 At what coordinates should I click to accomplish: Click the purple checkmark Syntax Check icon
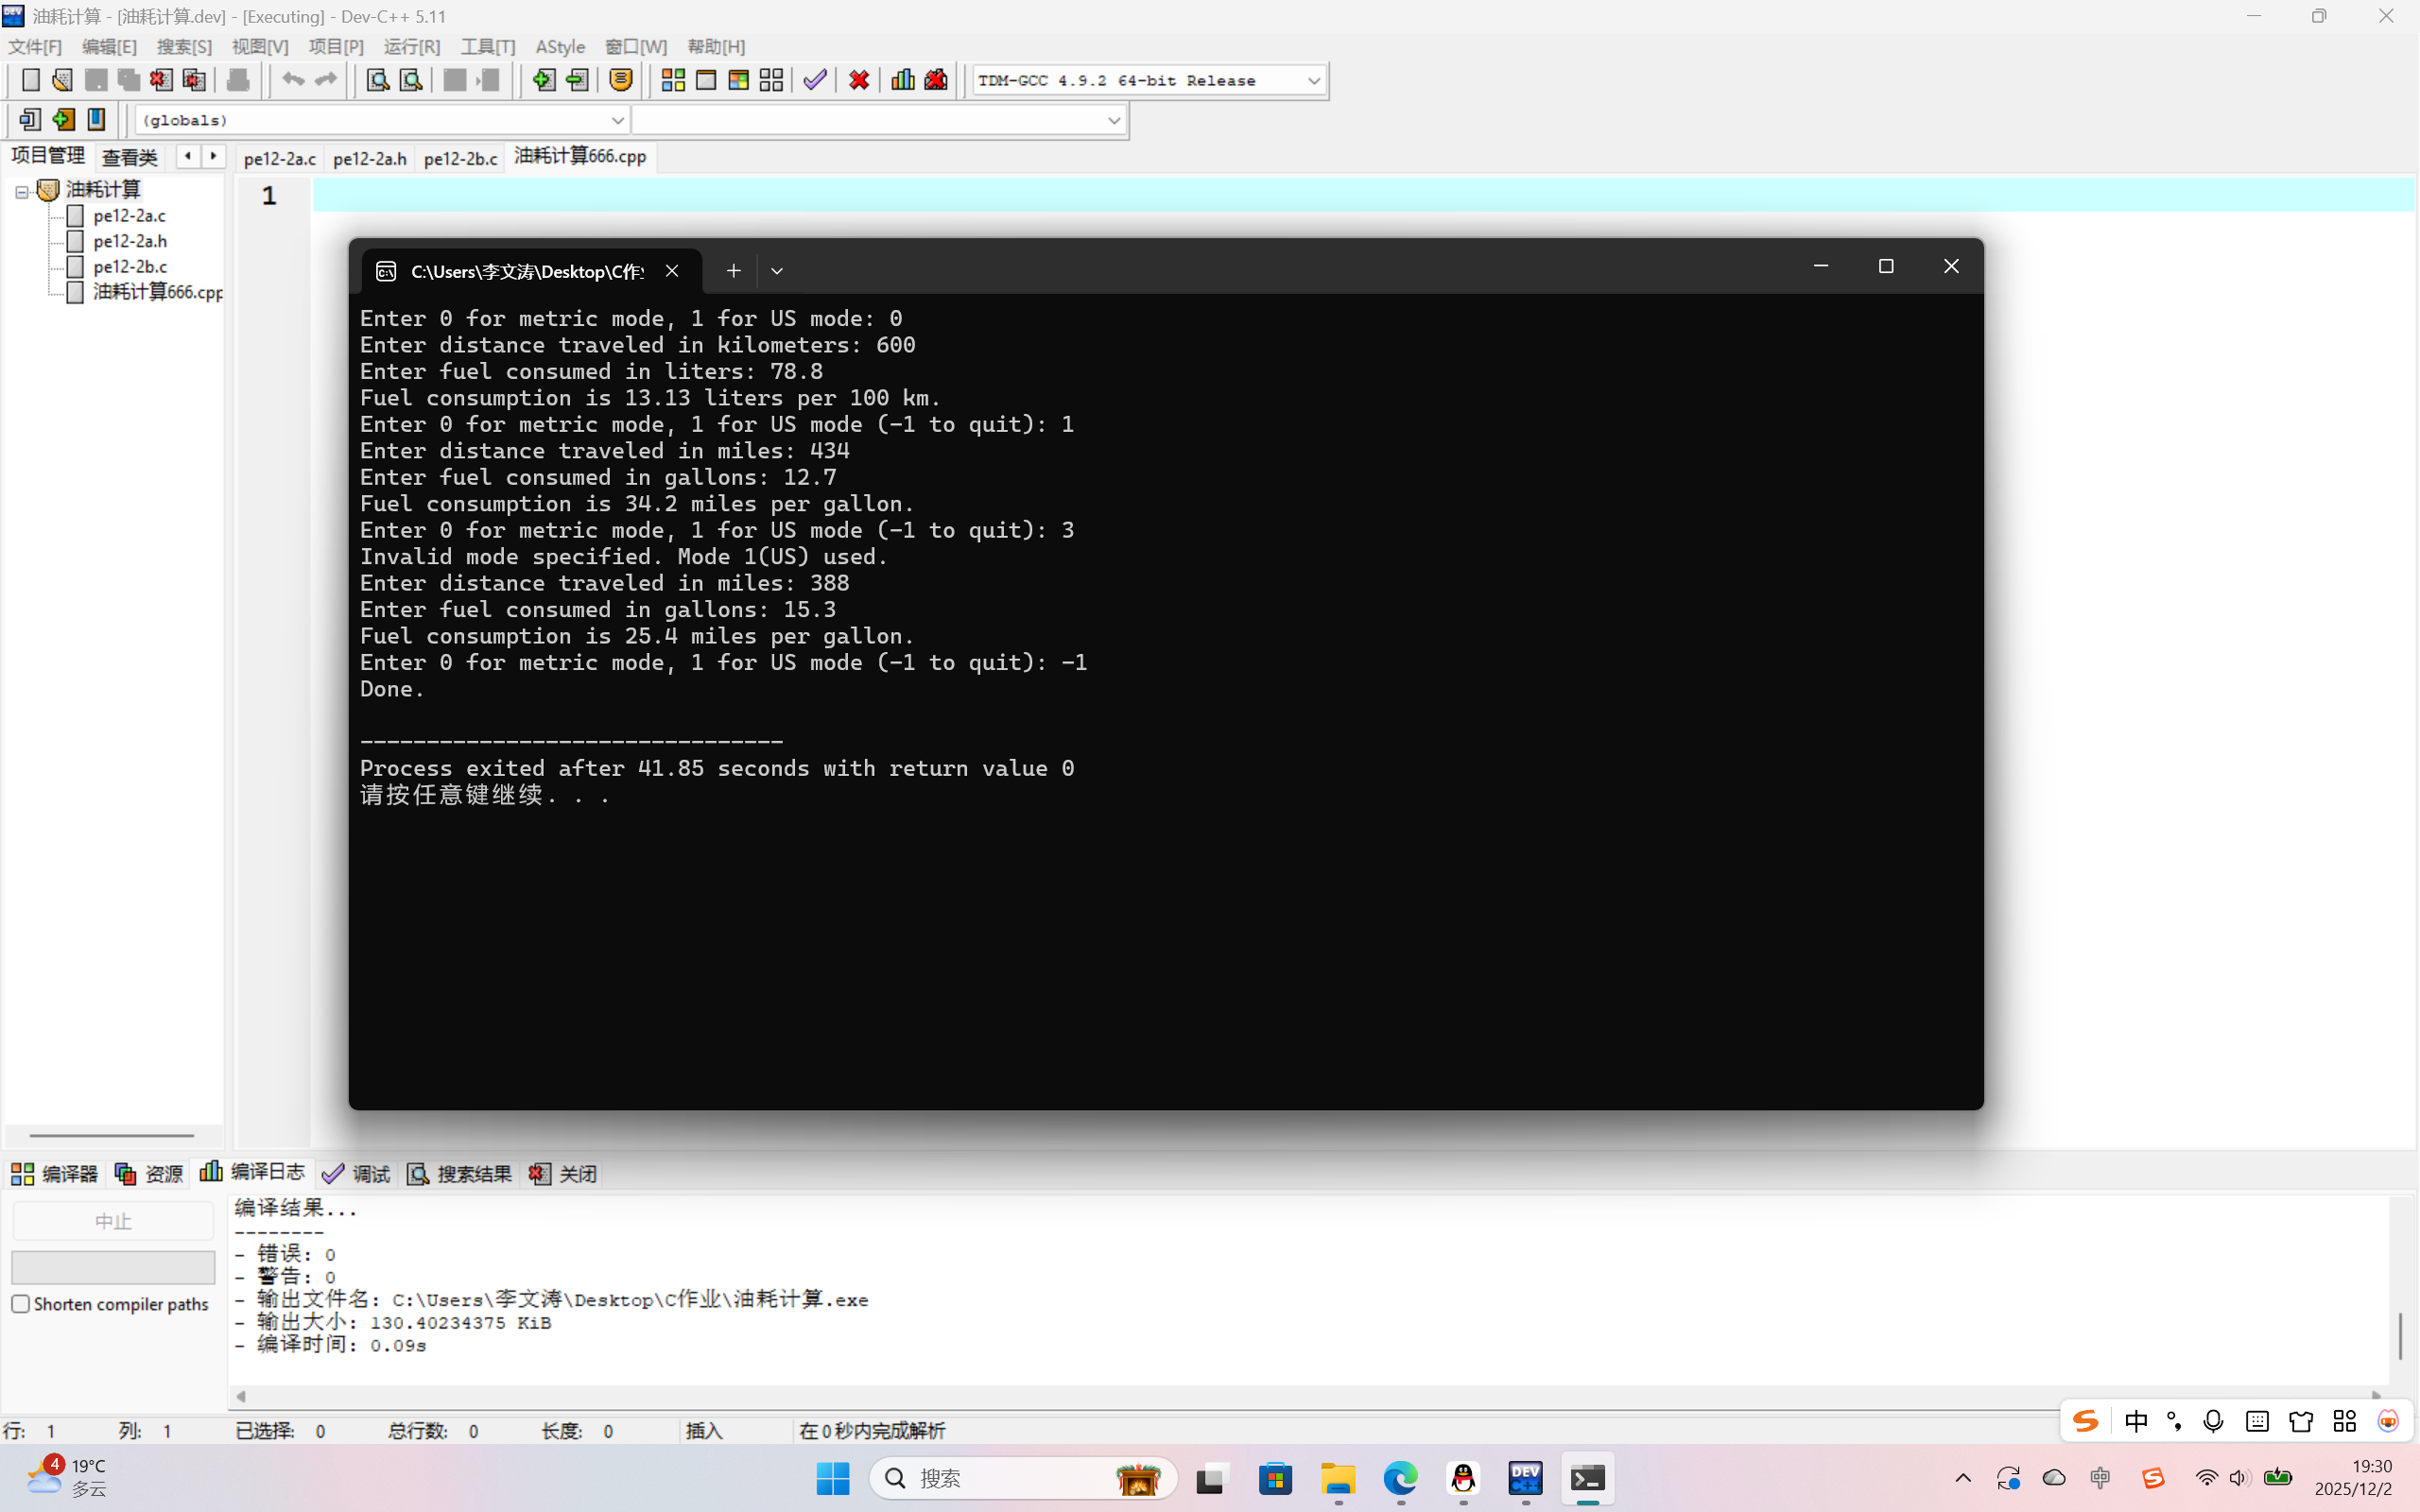(x=815, y=80)
